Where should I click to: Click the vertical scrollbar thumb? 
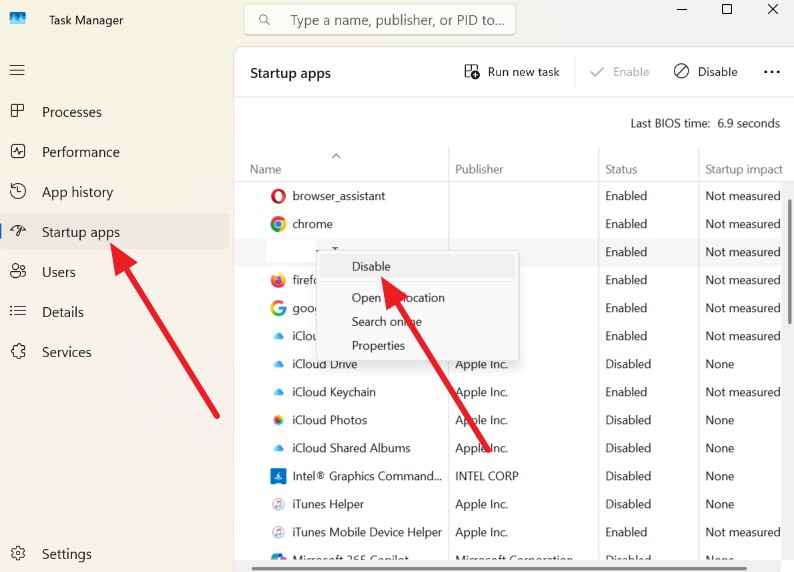click(789, 261)
